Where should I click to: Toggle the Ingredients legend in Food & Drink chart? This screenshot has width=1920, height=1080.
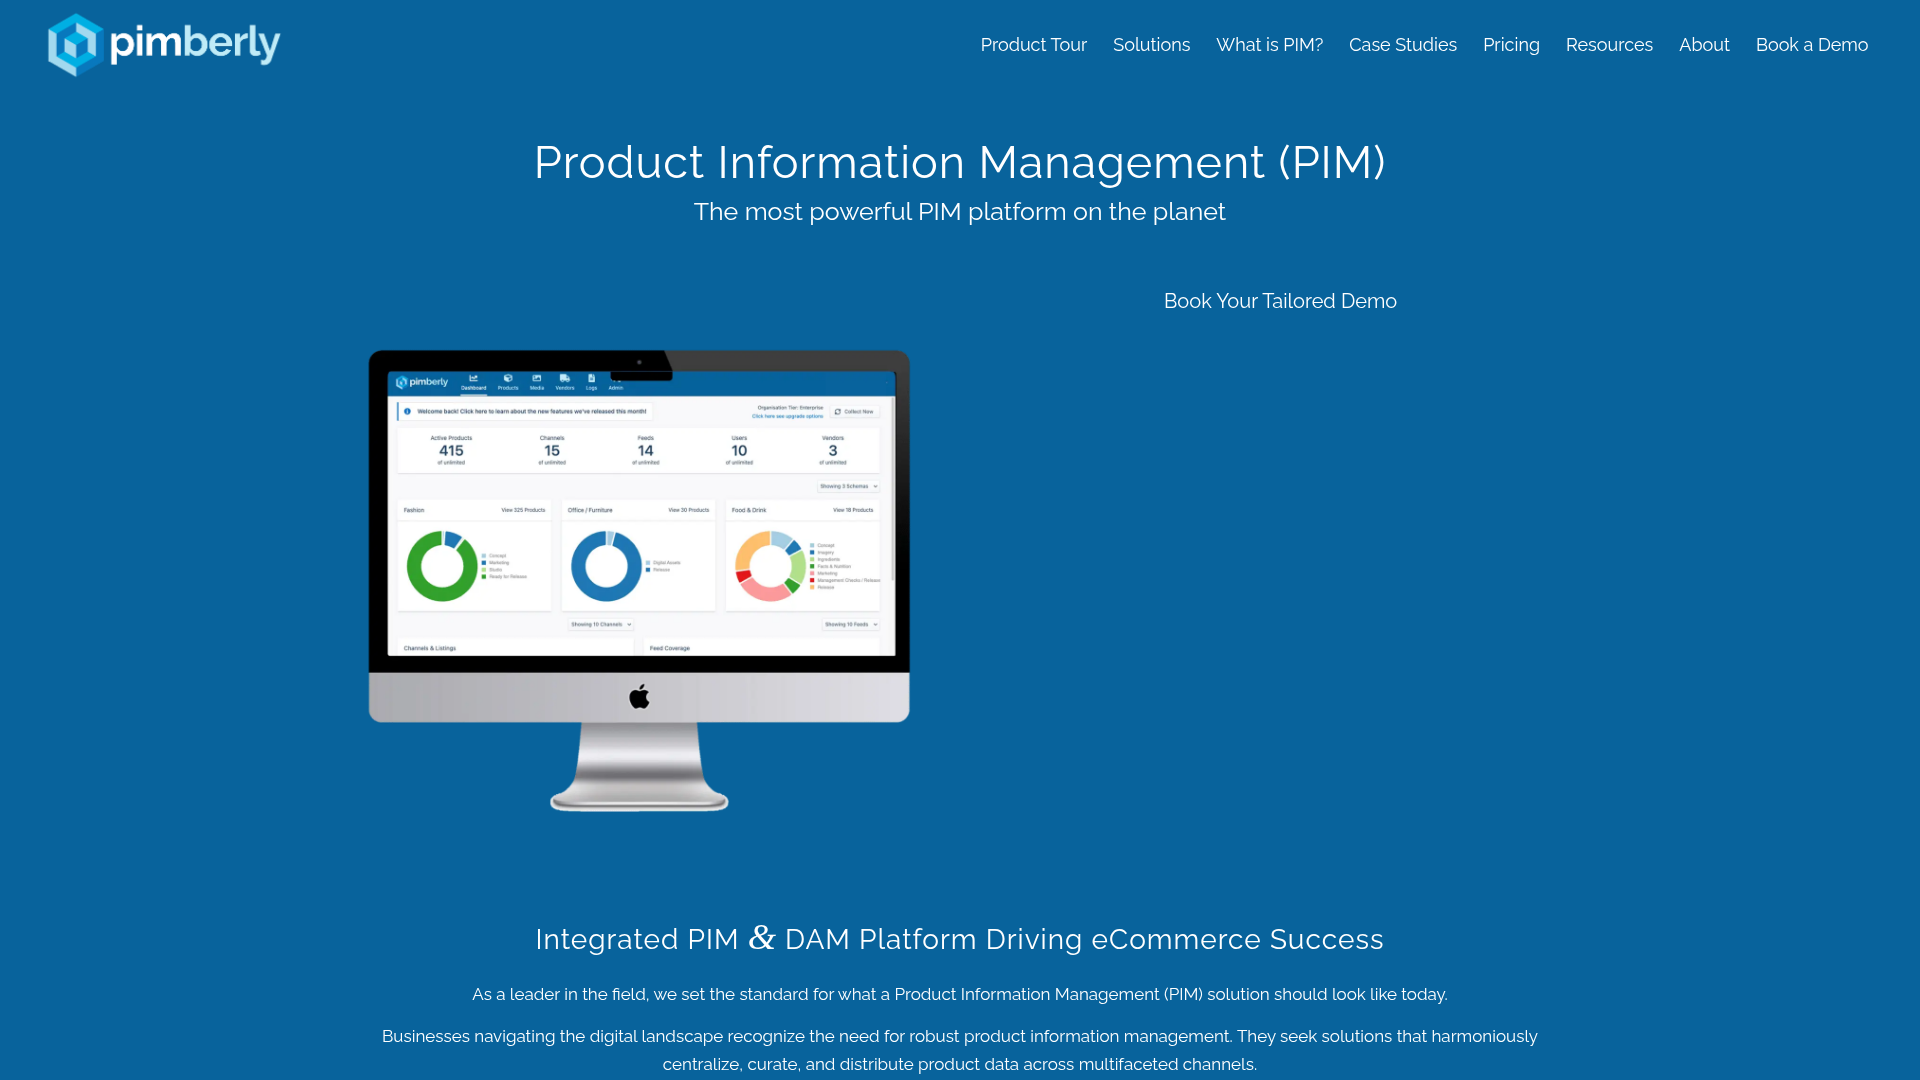[829, 559]
